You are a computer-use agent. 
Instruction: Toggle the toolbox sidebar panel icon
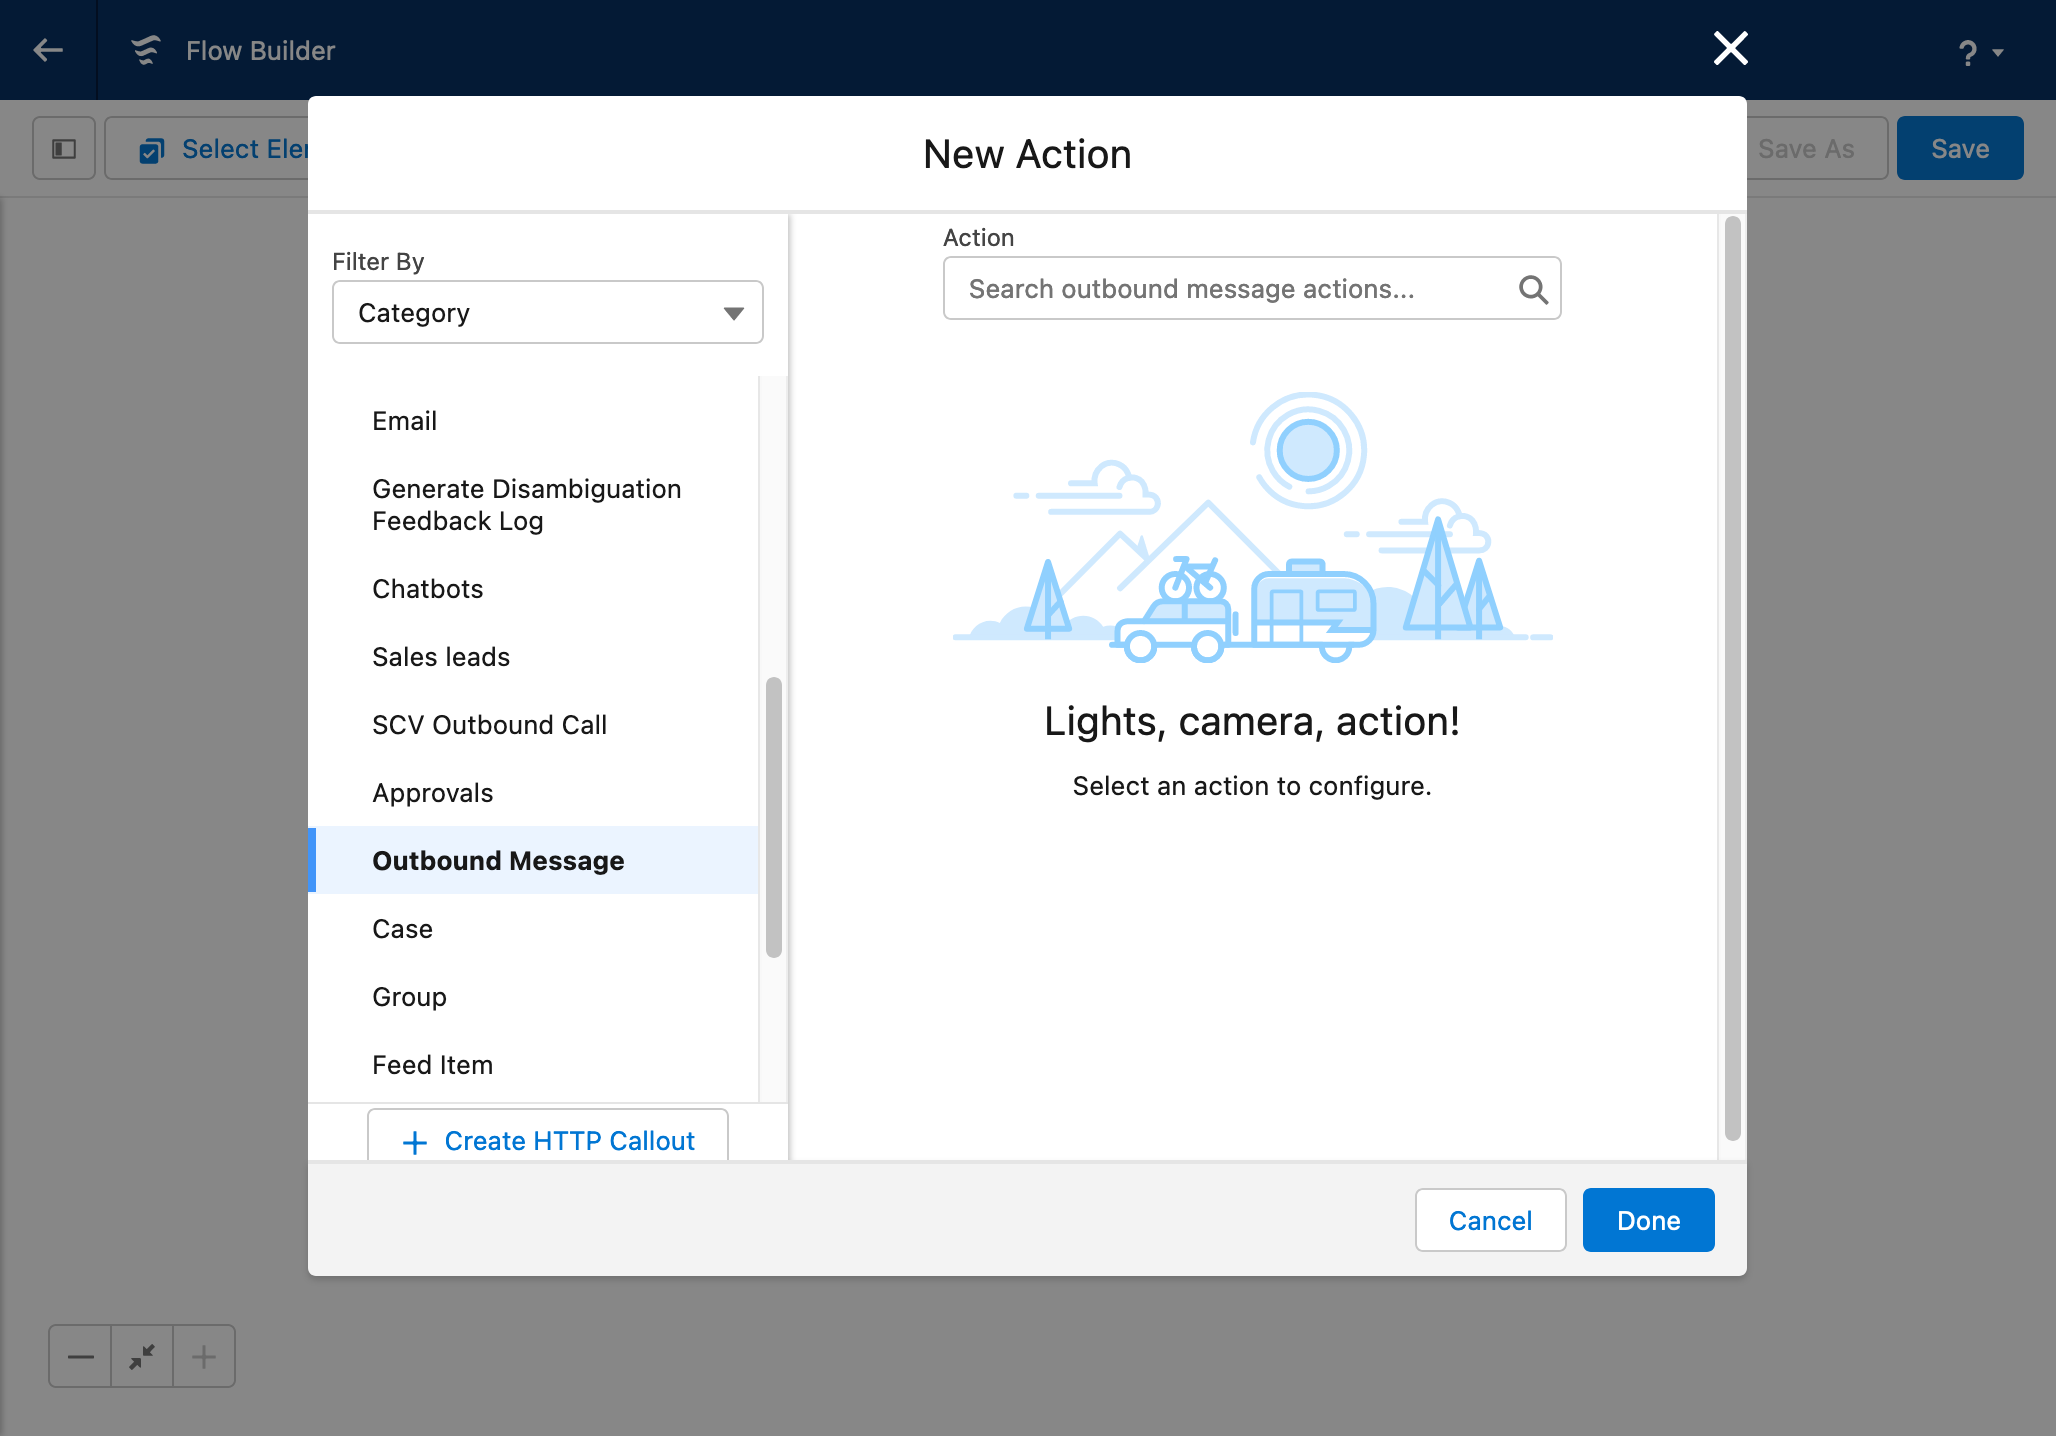(64, 149)
